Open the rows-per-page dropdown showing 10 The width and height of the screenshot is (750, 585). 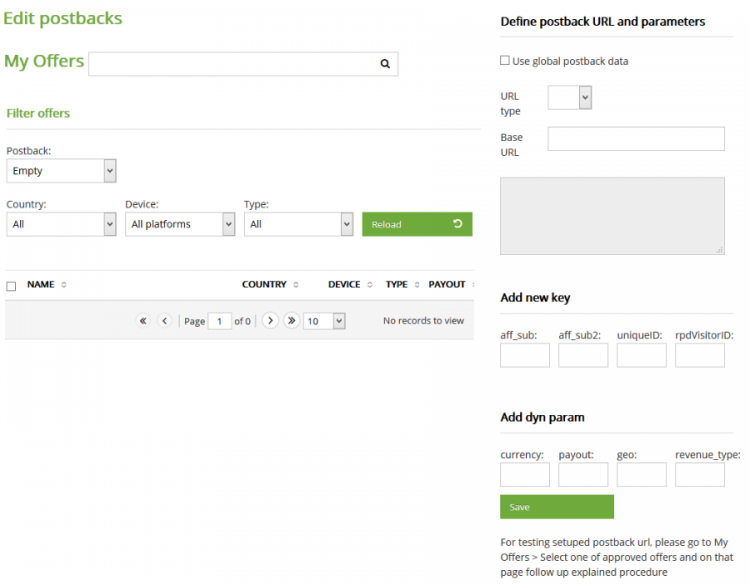click(324, 321)
